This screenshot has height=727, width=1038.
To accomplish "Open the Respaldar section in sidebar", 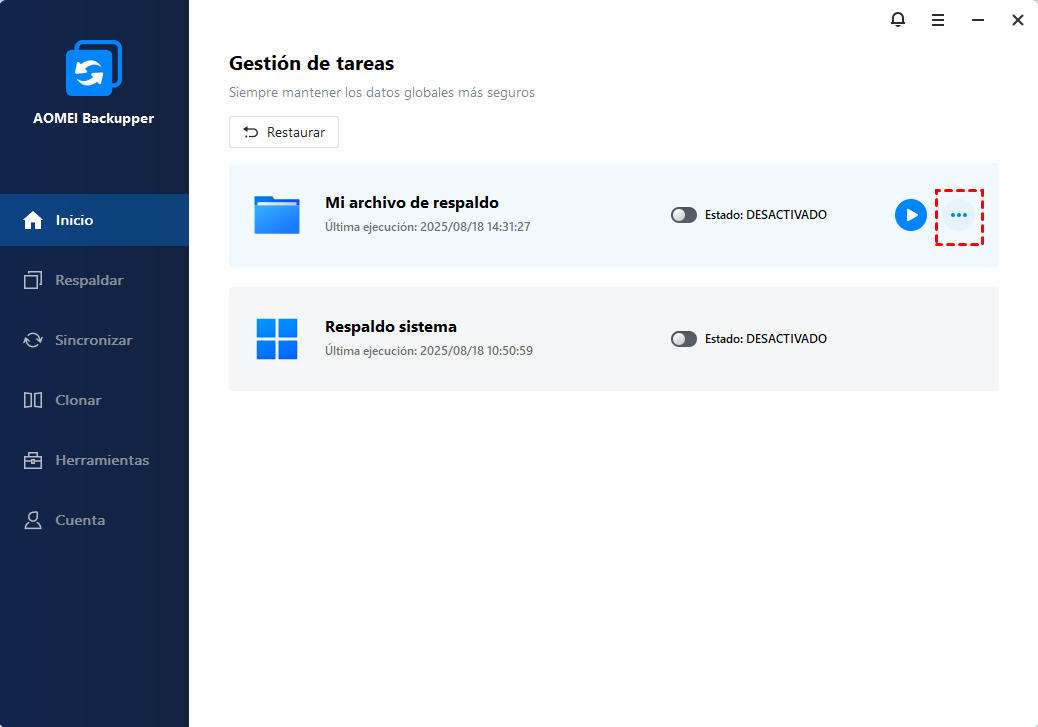I will pyautogui.click(x=94, y=280).
